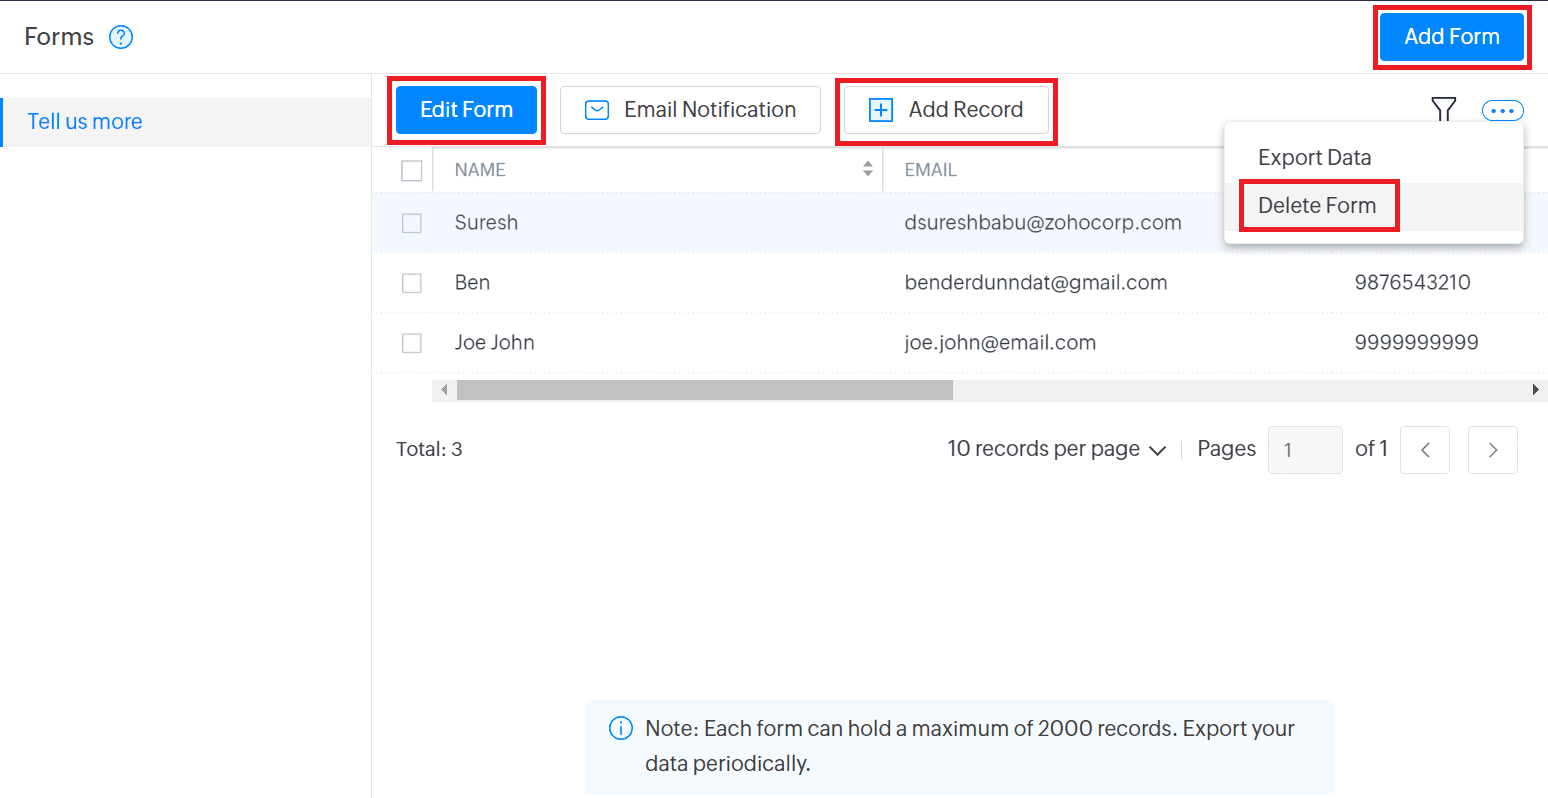Choose Export Data from the menu
Screen dimensions: 1548x798
pyautogui.click(x=1314, y=158)
